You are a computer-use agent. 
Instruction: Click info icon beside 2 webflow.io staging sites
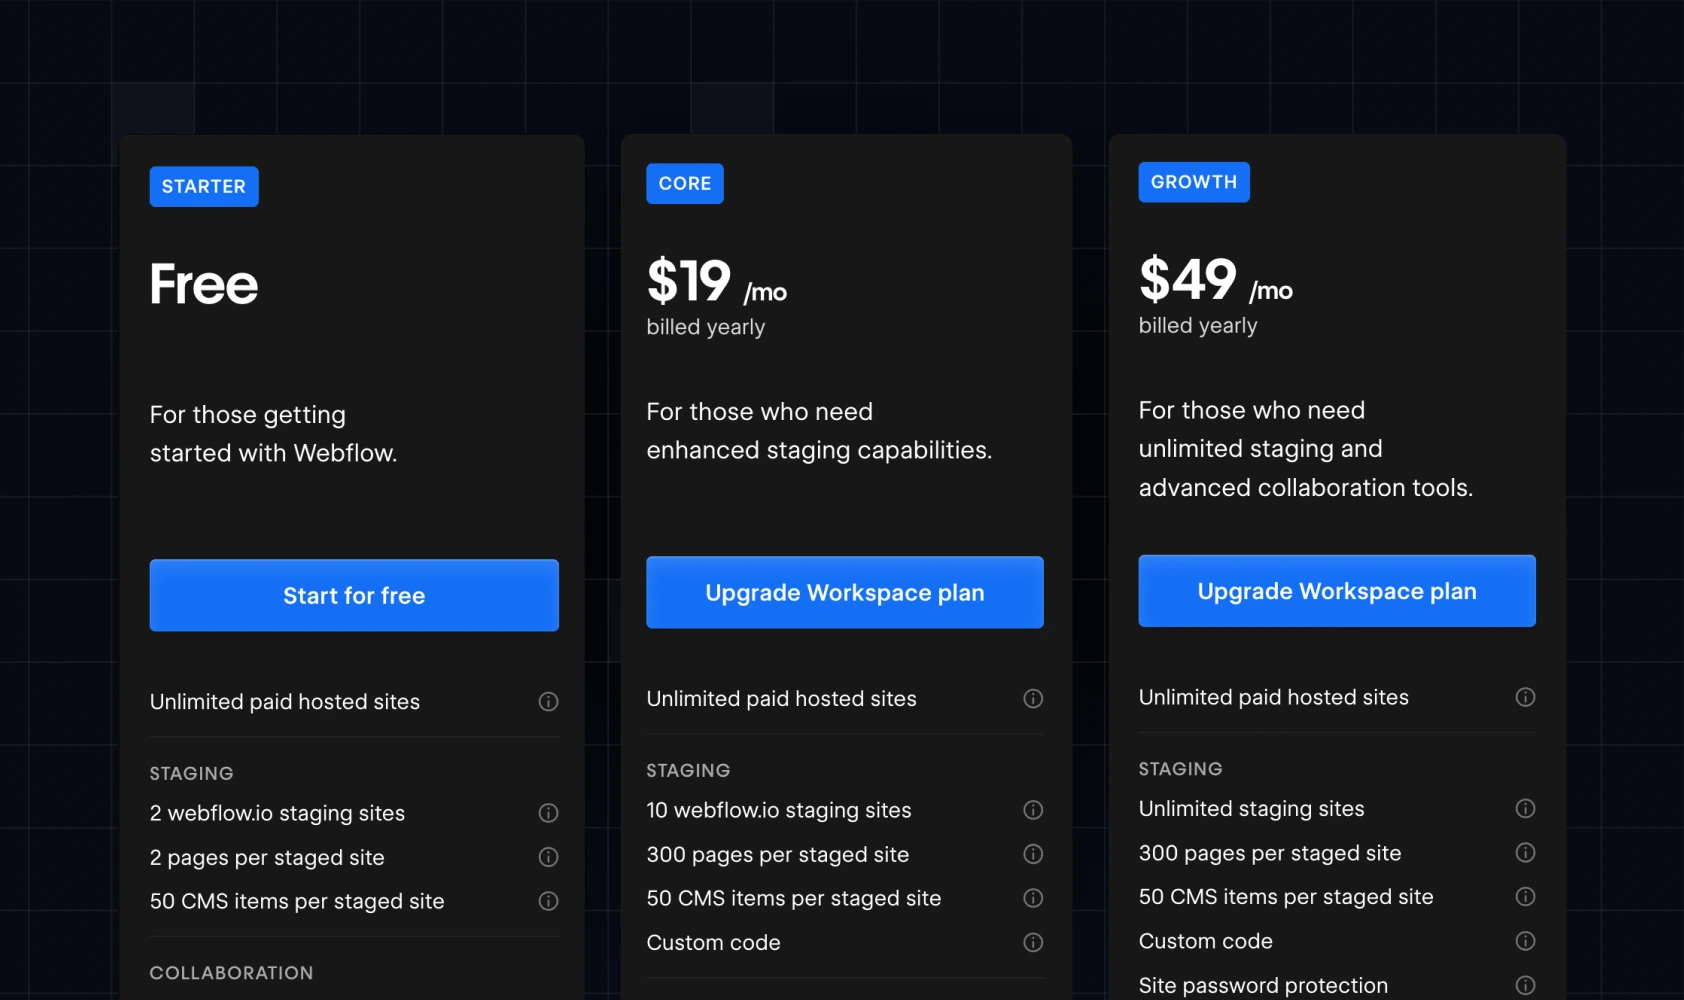click(548, 813)
